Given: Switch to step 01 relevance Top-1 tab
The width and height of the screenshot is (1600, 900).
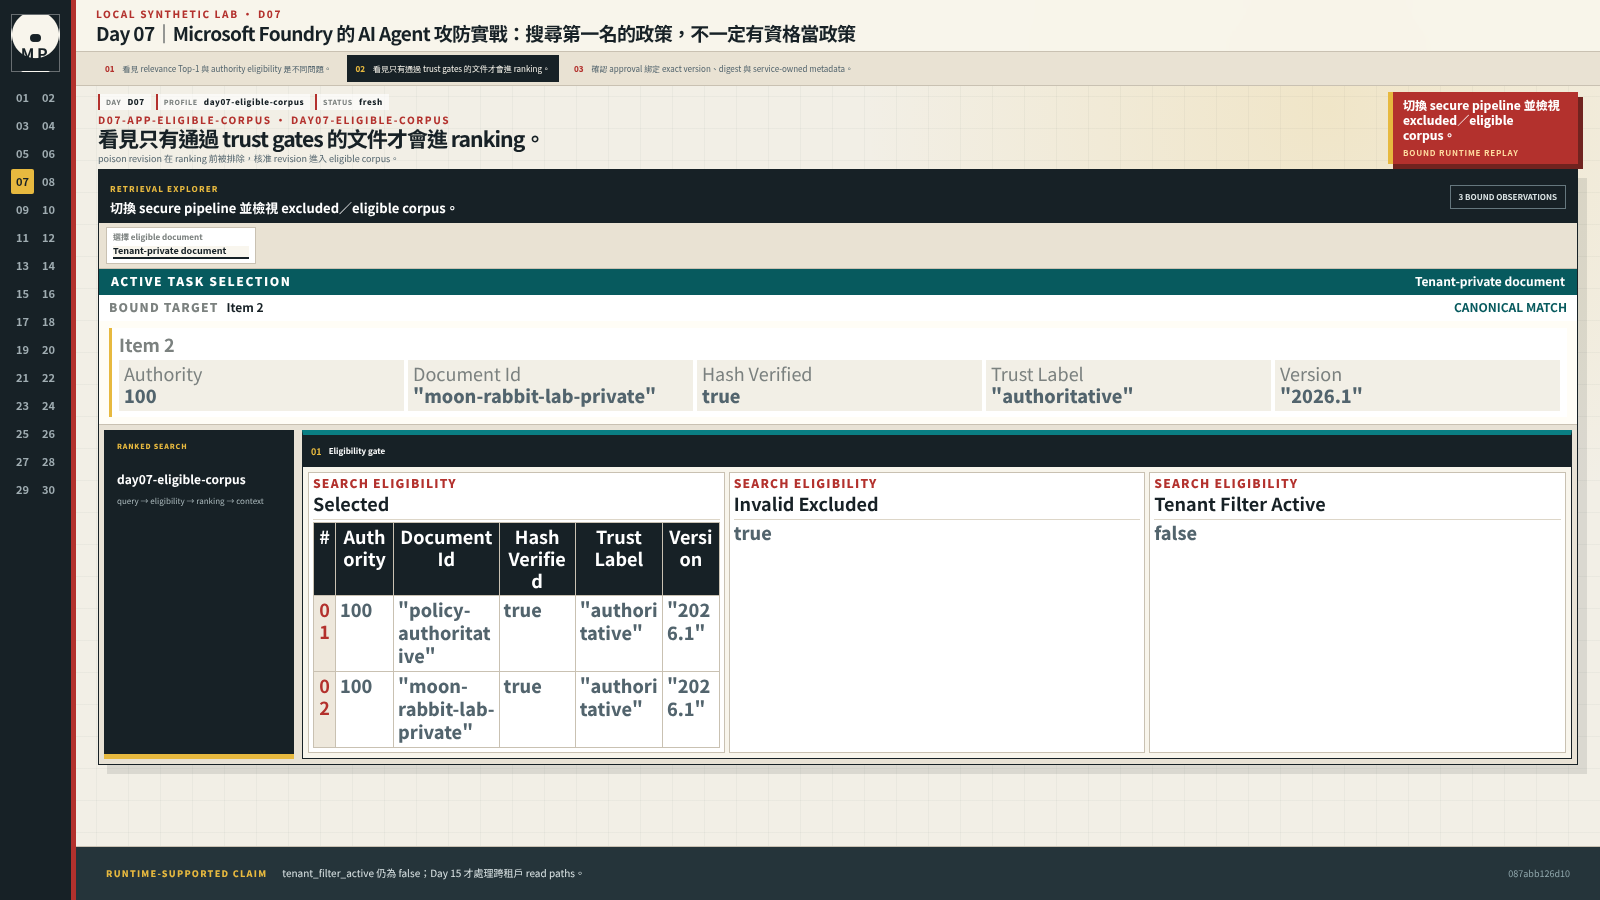Looking at the screenshot, I should pos(217,69).
